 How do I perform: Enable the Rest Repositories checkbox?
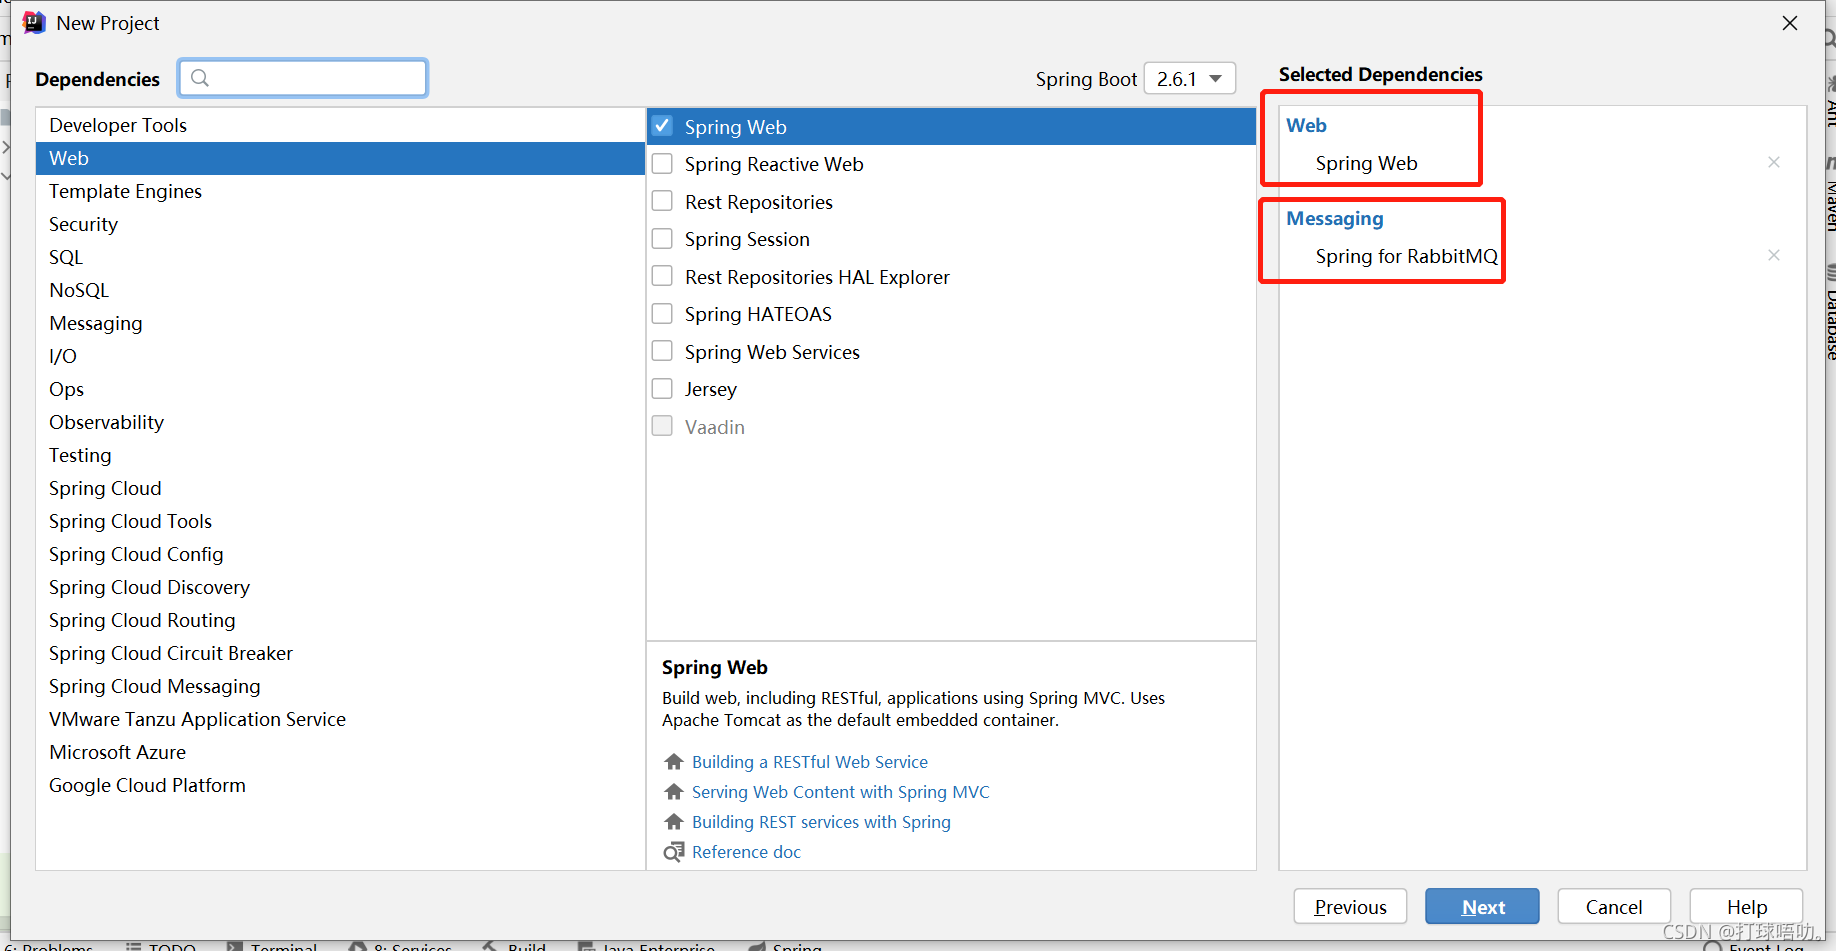pos(662,201)
